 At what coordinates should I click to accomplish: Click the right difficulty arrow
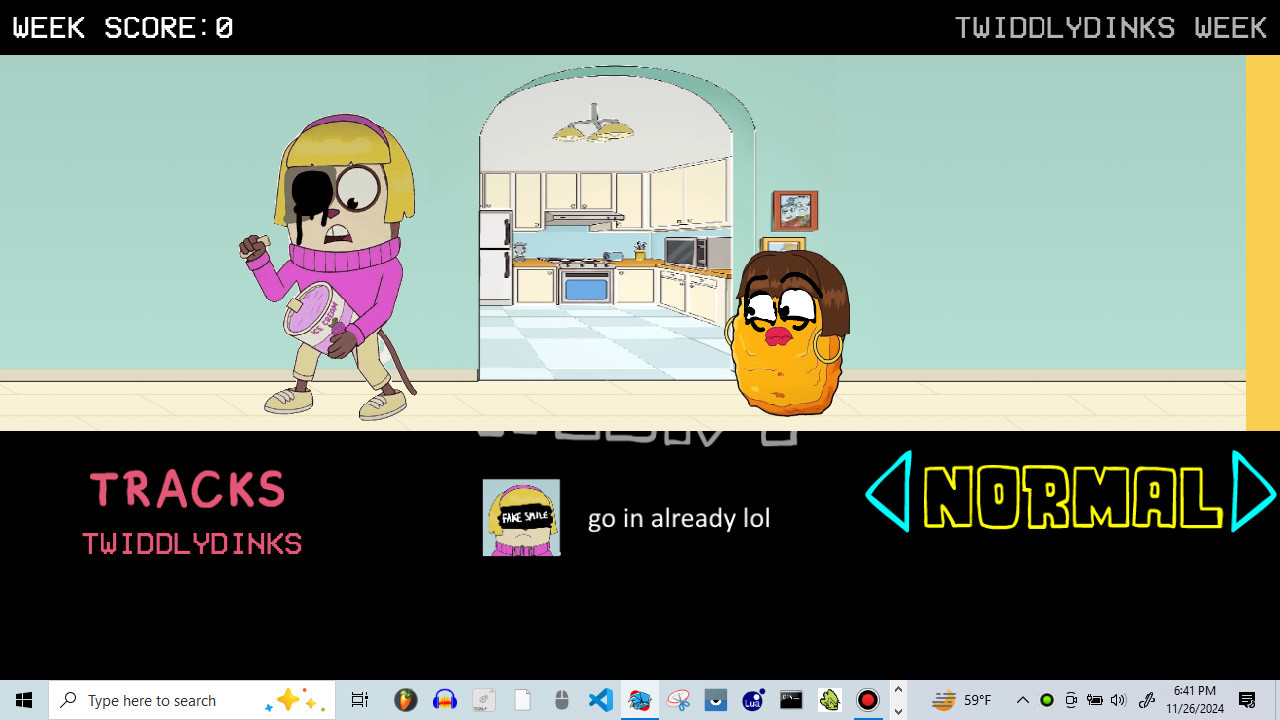1254,491
